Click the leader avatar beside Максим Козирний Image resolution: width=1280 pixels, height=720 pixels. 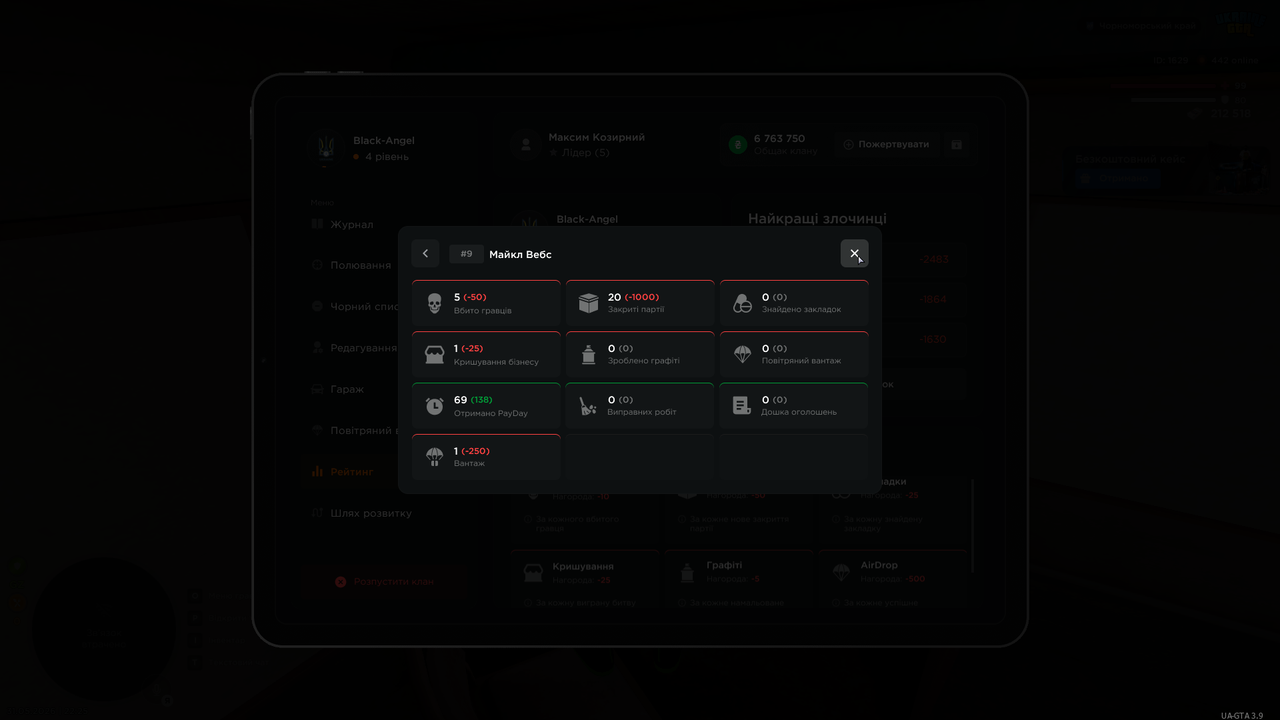click(525, 145)
